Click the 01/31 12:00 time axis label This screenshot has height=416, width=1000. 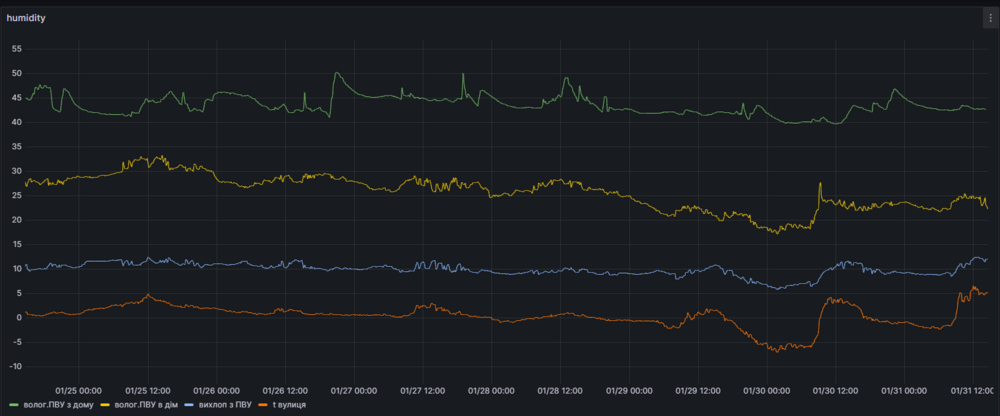coord(973,390)
